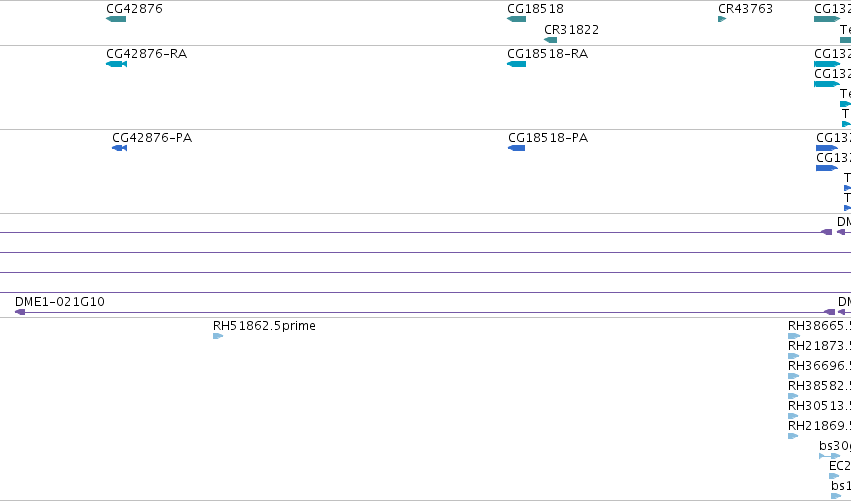Viewport: 851px width, 501px height.
Task: Click the arrow glyph under RH38665 label
Action: tap(793, 336)
